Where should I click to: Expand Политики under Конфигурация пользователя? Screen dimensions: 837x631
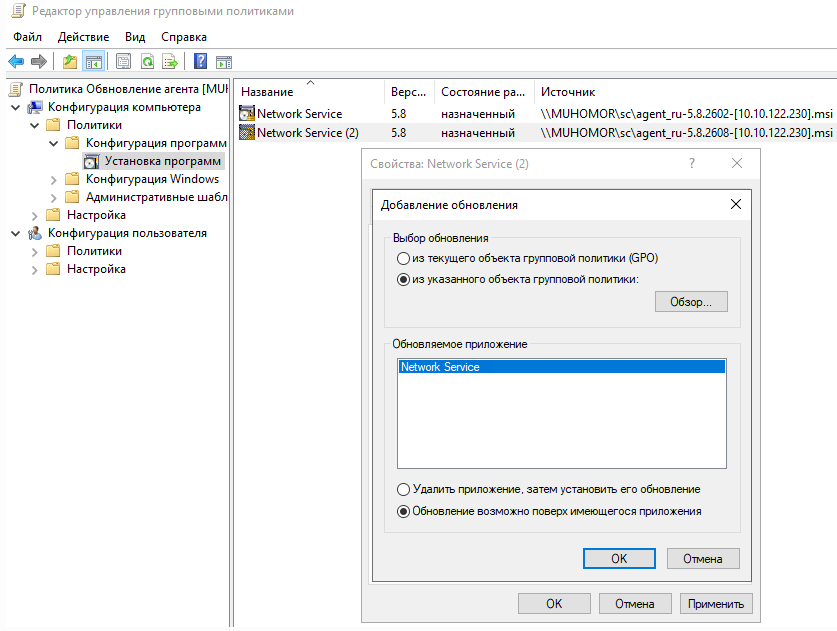[34, 251]
